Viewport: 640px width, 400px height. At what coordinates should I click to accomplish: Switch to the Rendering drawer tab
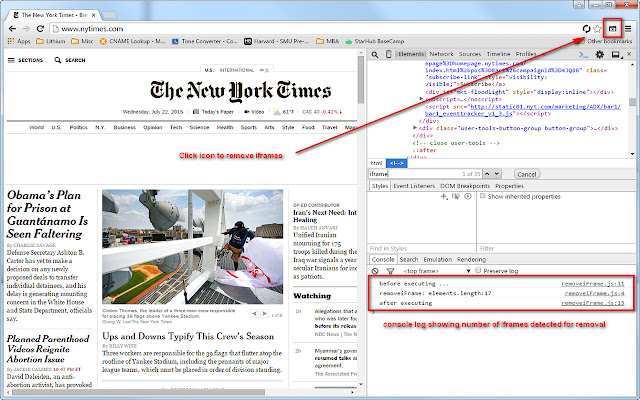(471, 260)
